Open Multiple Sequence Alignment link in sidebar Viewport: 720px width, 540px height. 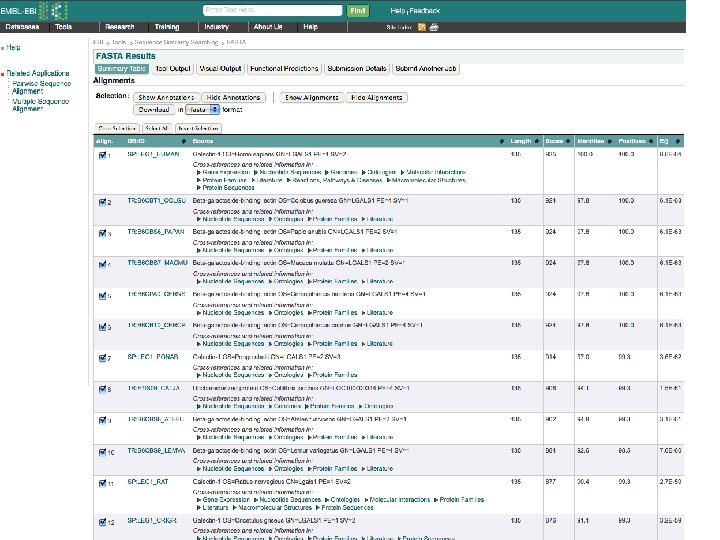point(40,105)
